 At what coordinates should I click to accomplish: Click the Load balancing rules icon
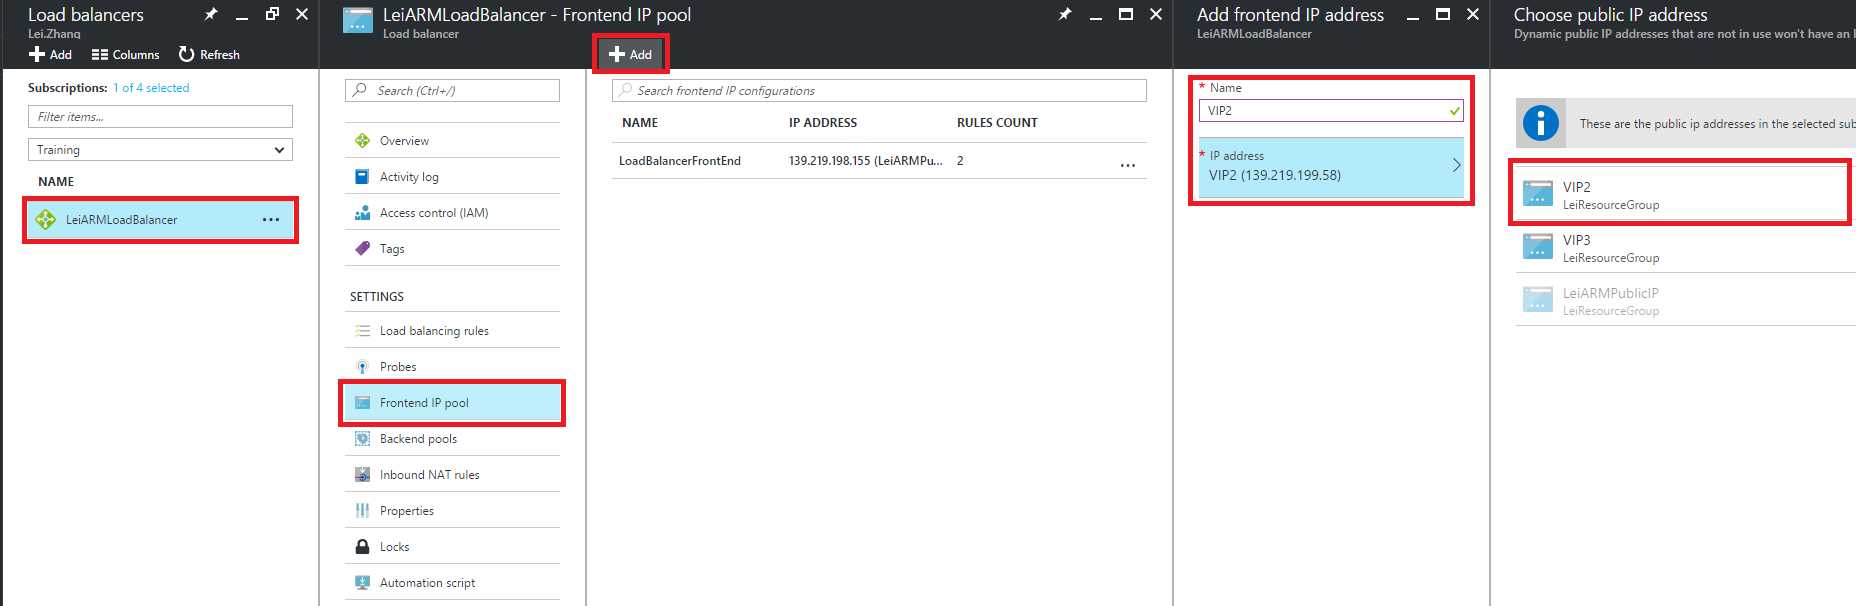point(362,331)
